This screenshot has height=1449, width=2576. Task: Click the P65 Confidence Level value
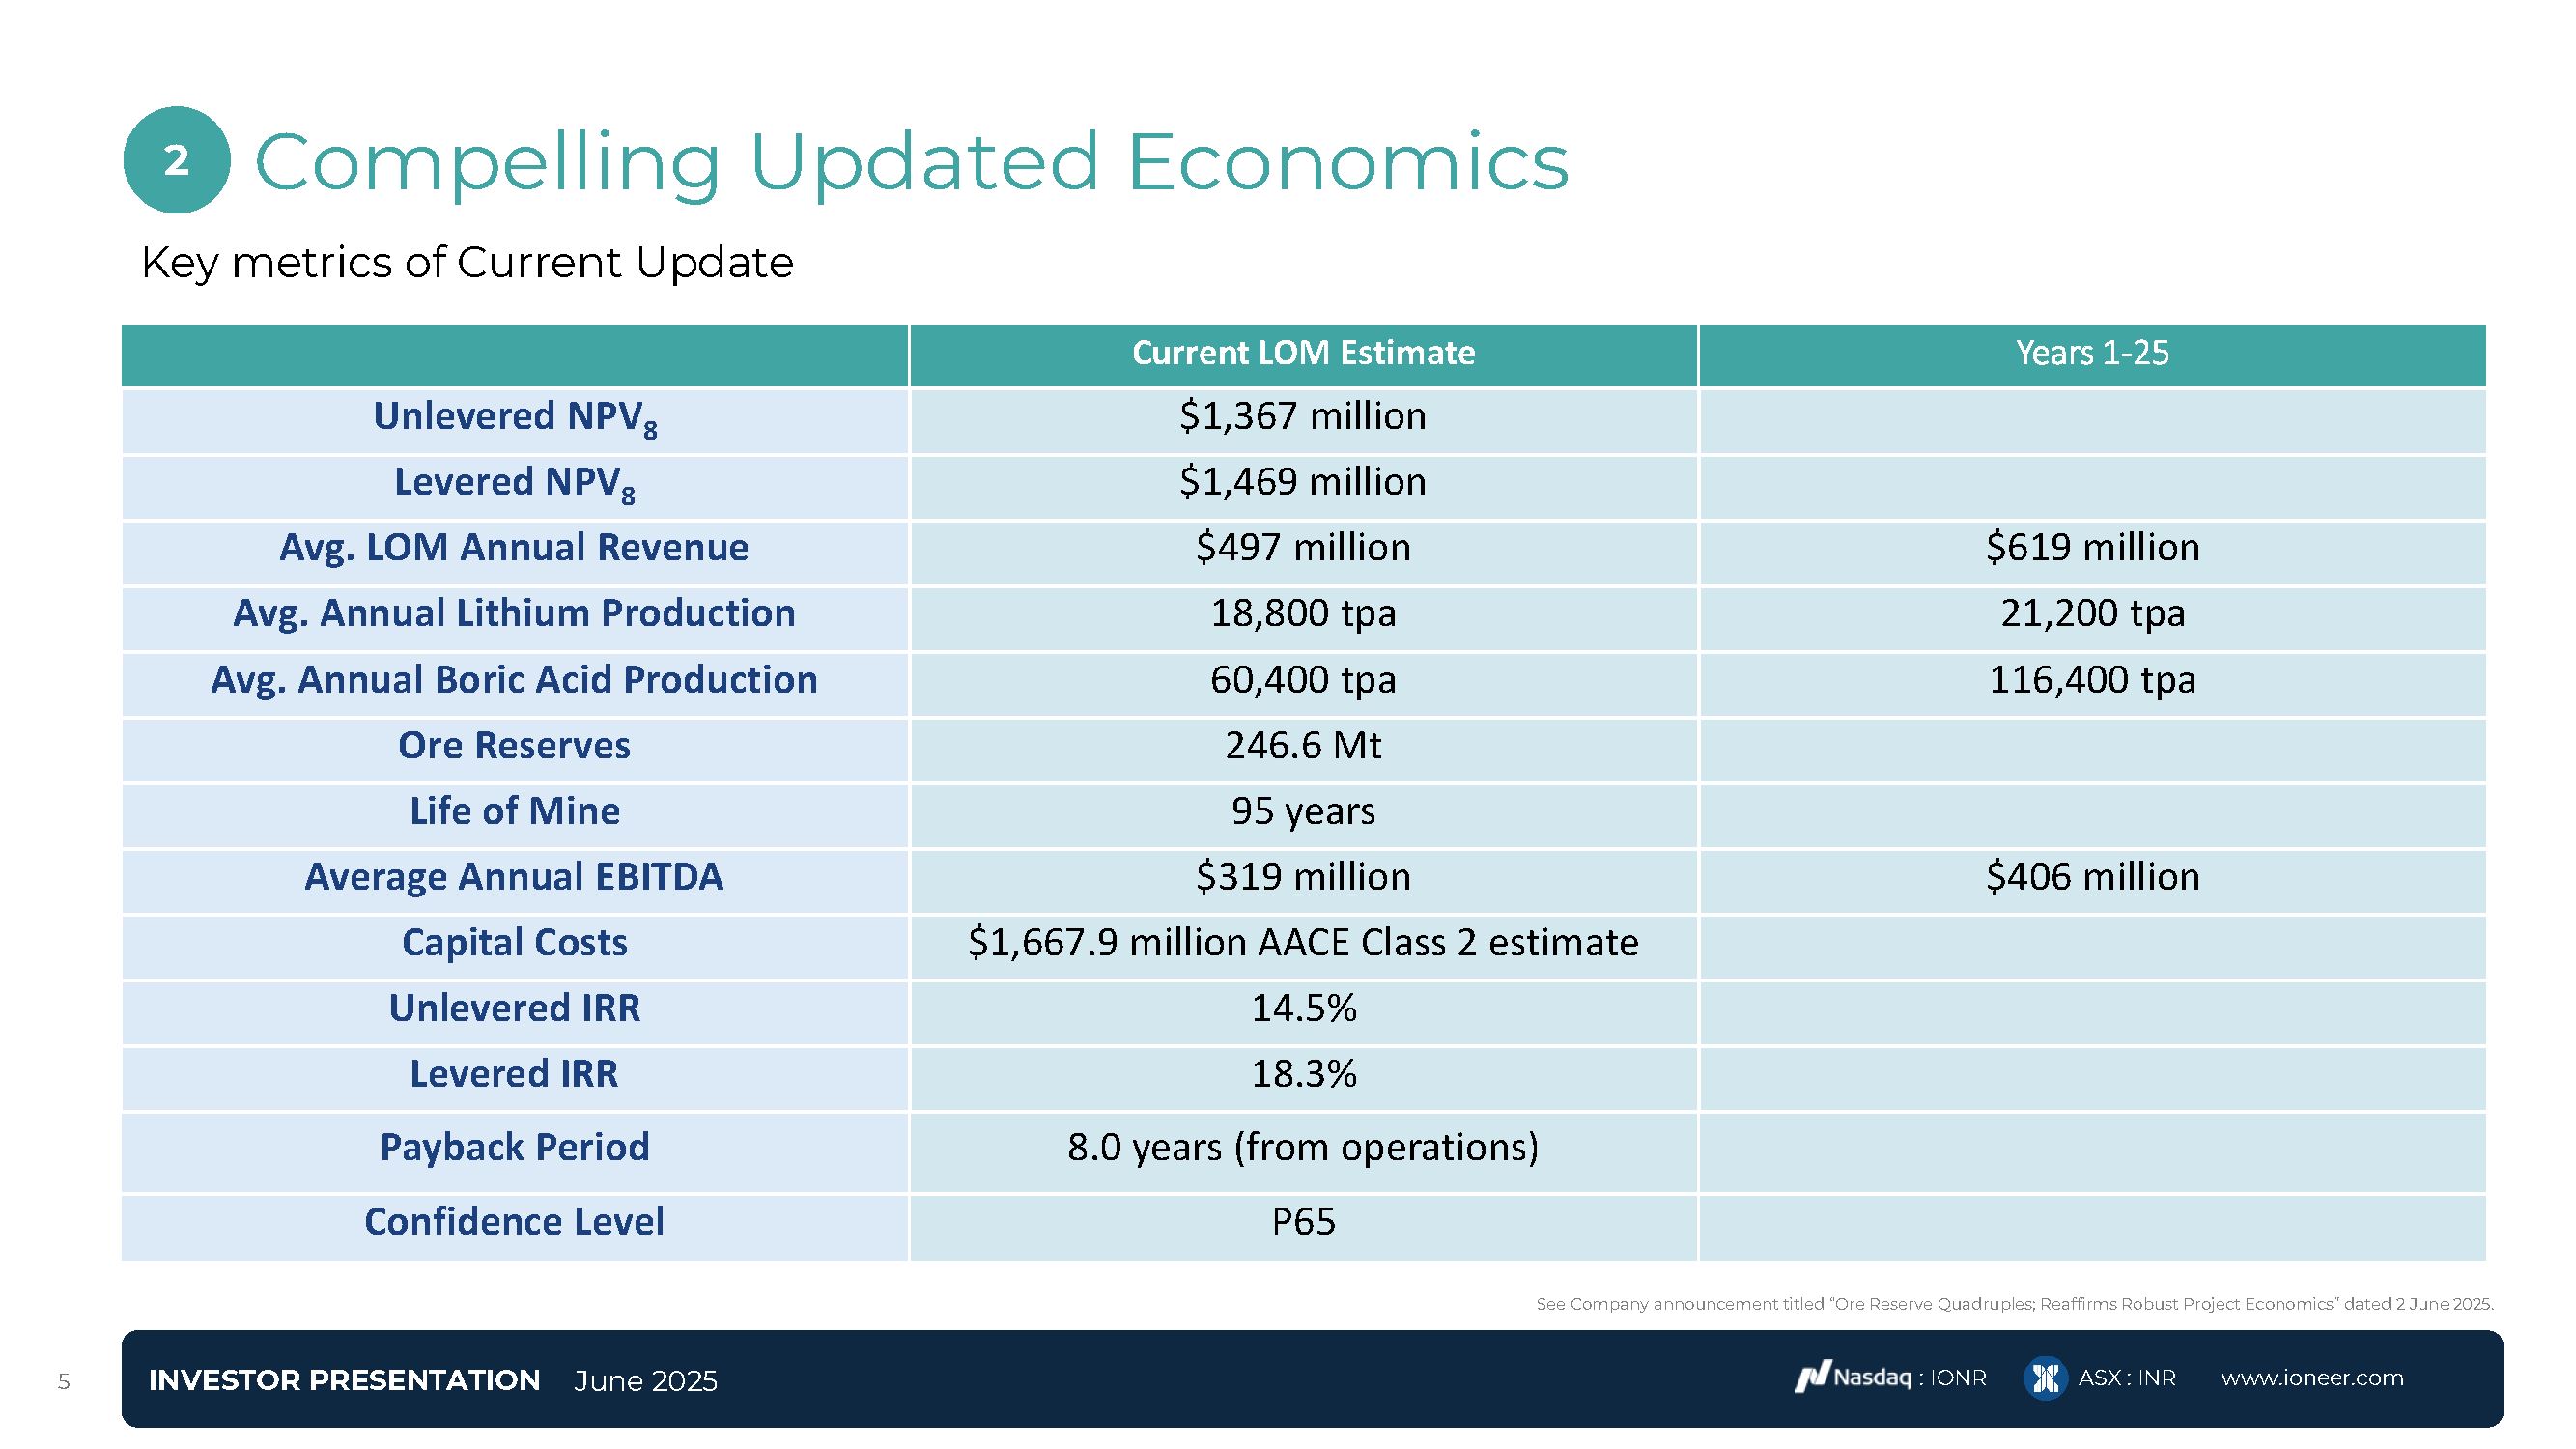(x=1303, y=1222)
